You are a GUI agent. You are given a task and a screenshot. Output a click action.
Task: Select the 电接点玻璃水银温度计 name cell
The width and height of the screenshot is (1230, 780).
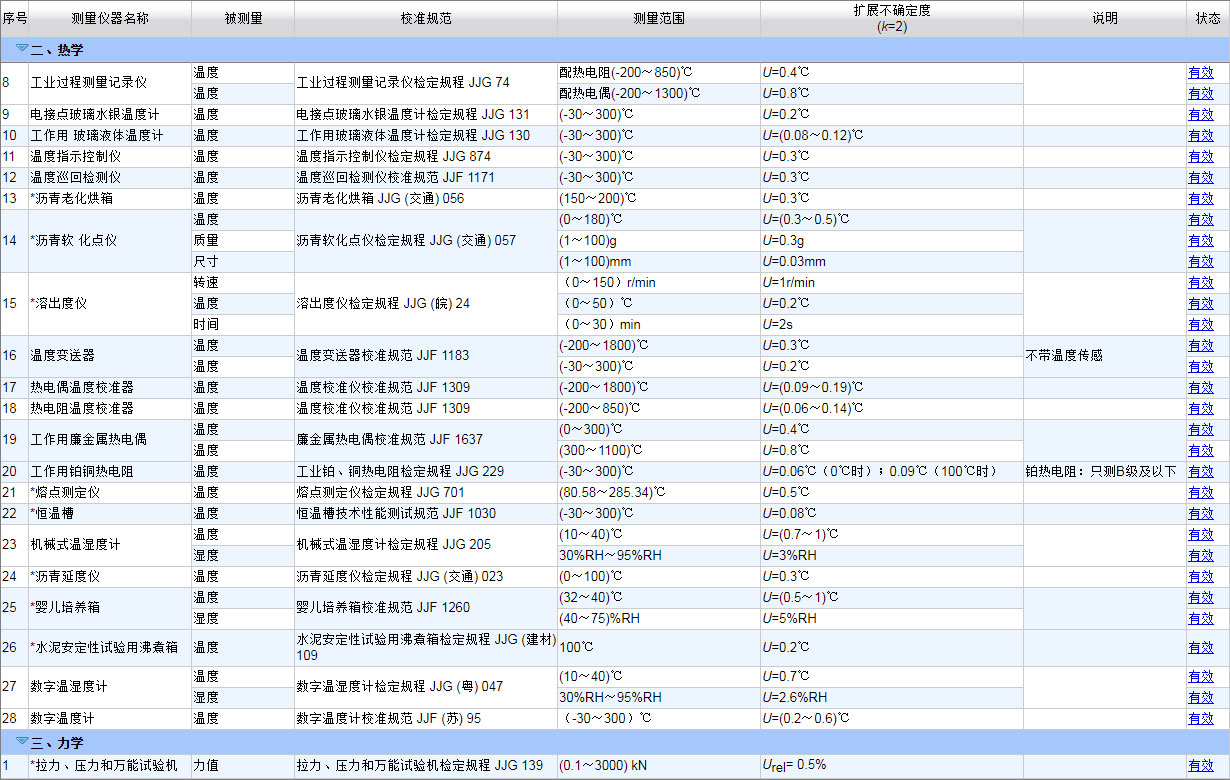[x=110, y=114]
